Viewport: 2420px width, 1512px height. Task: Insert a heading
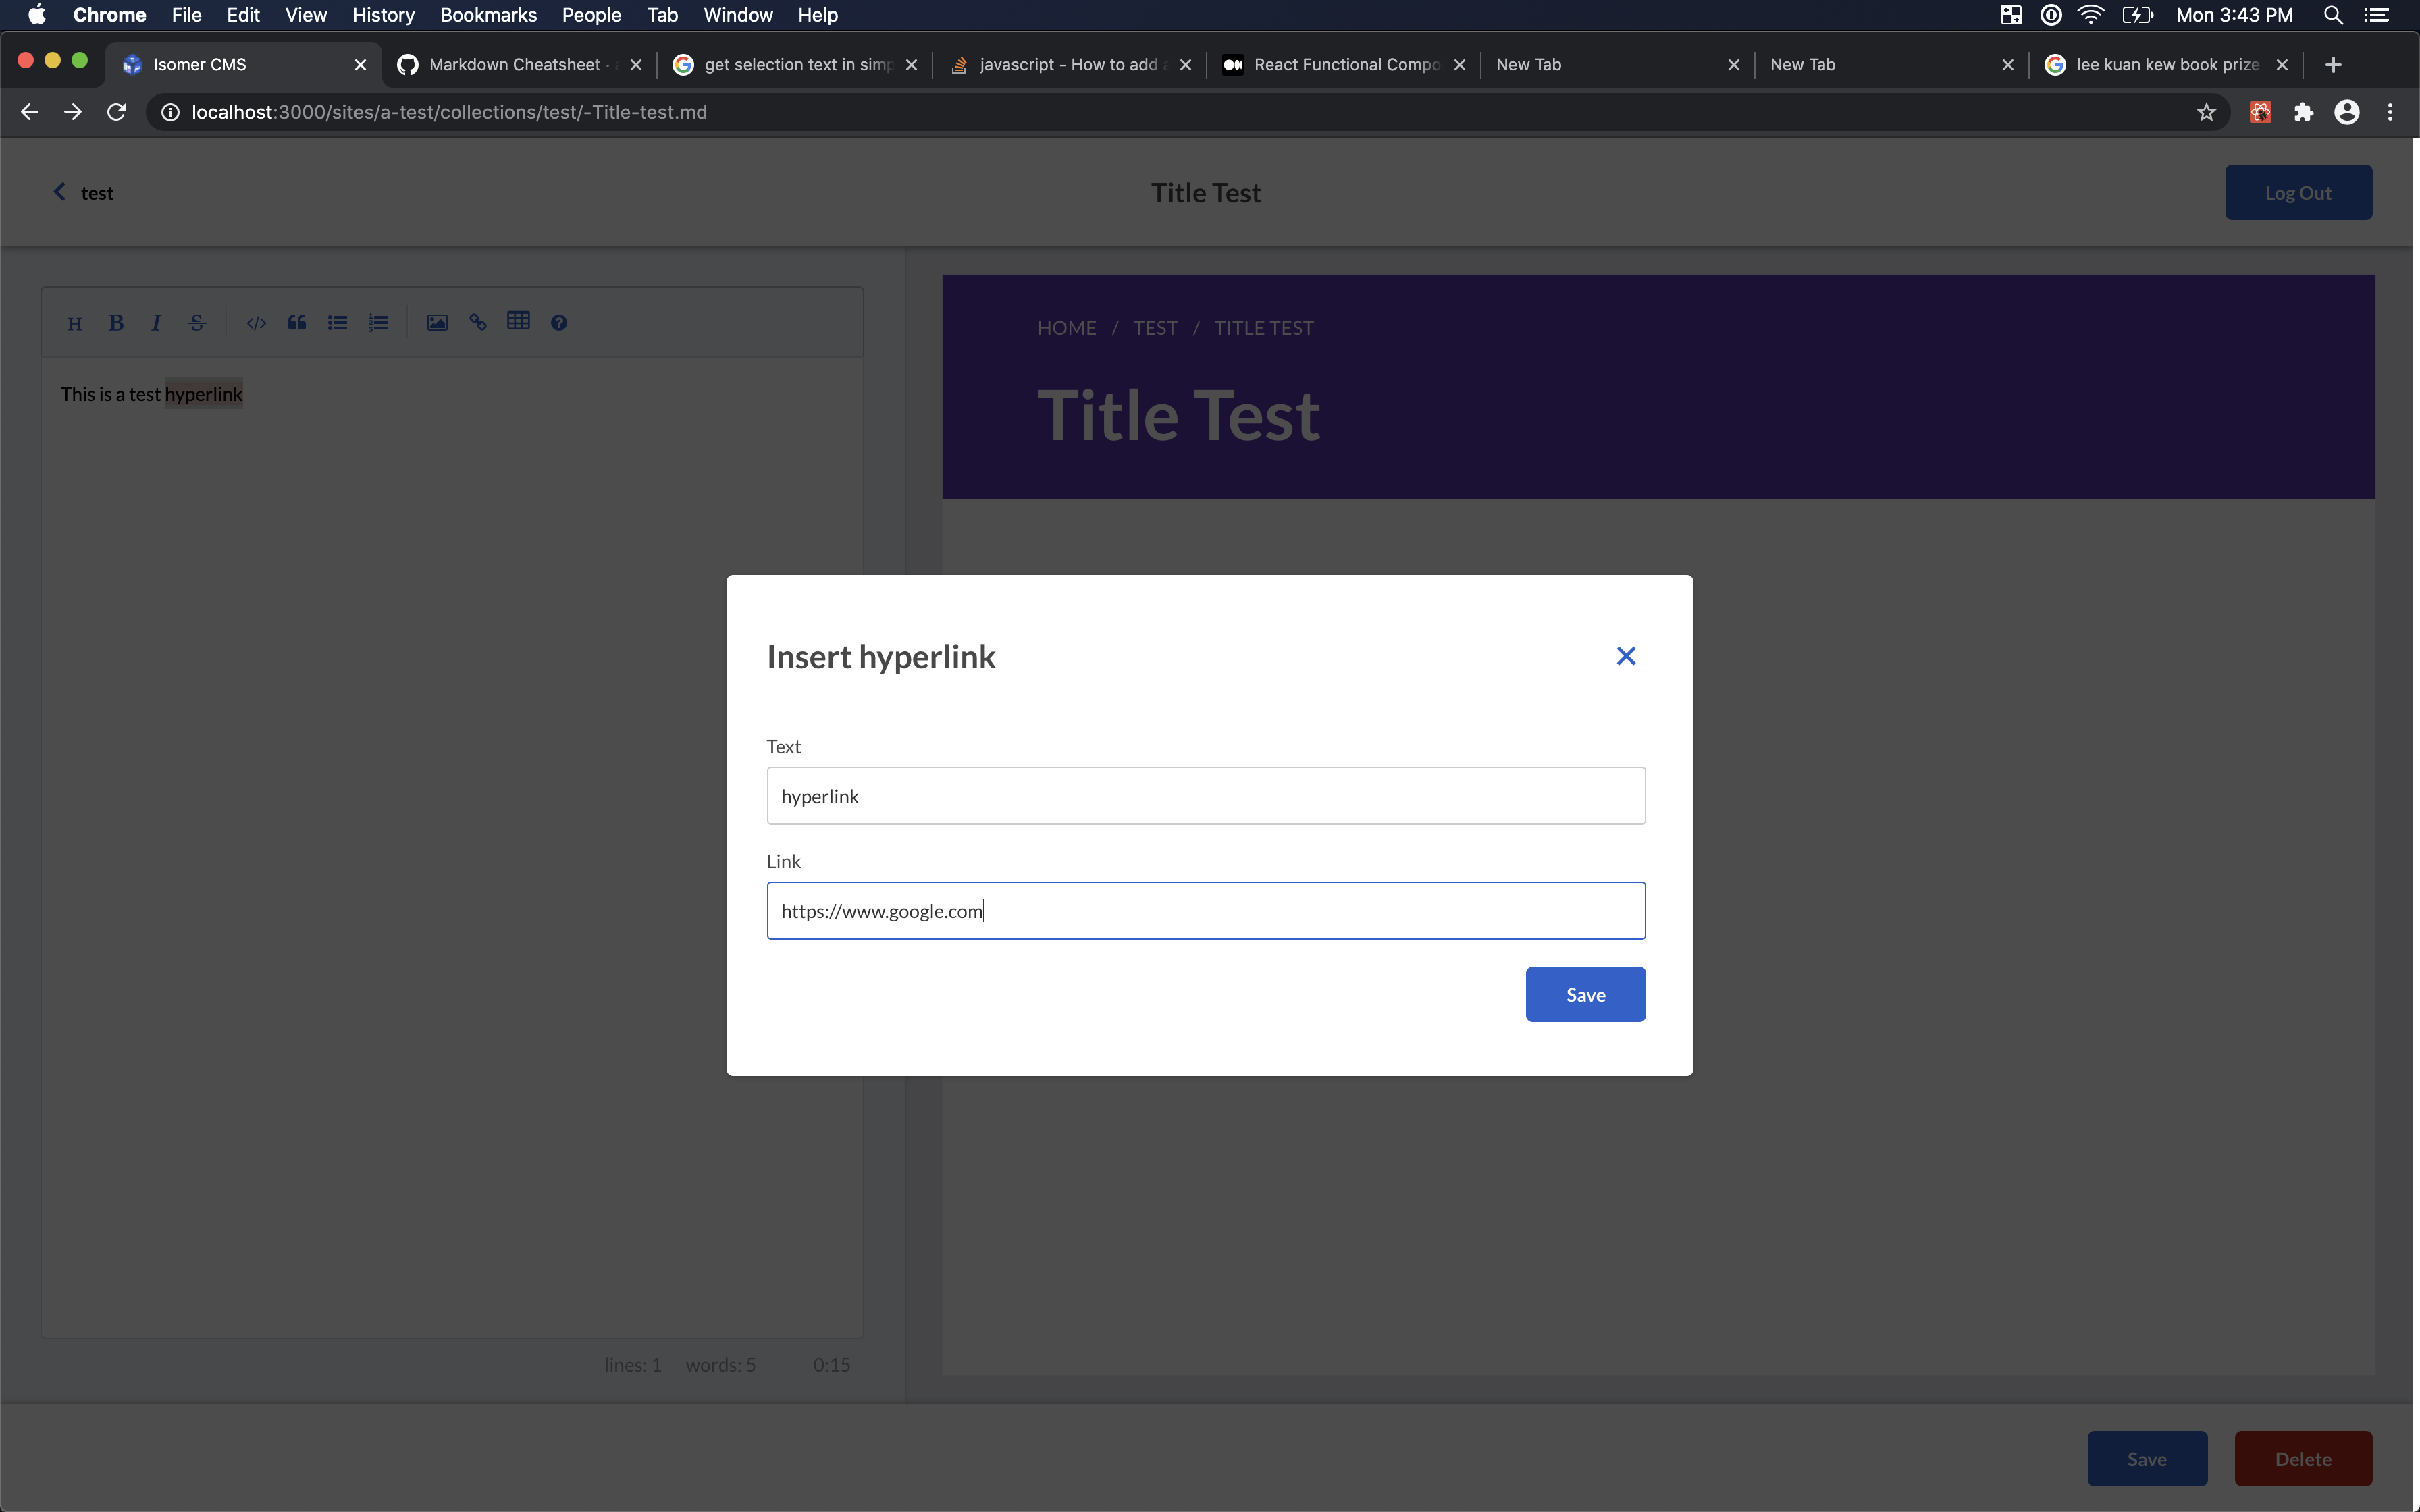75,322
